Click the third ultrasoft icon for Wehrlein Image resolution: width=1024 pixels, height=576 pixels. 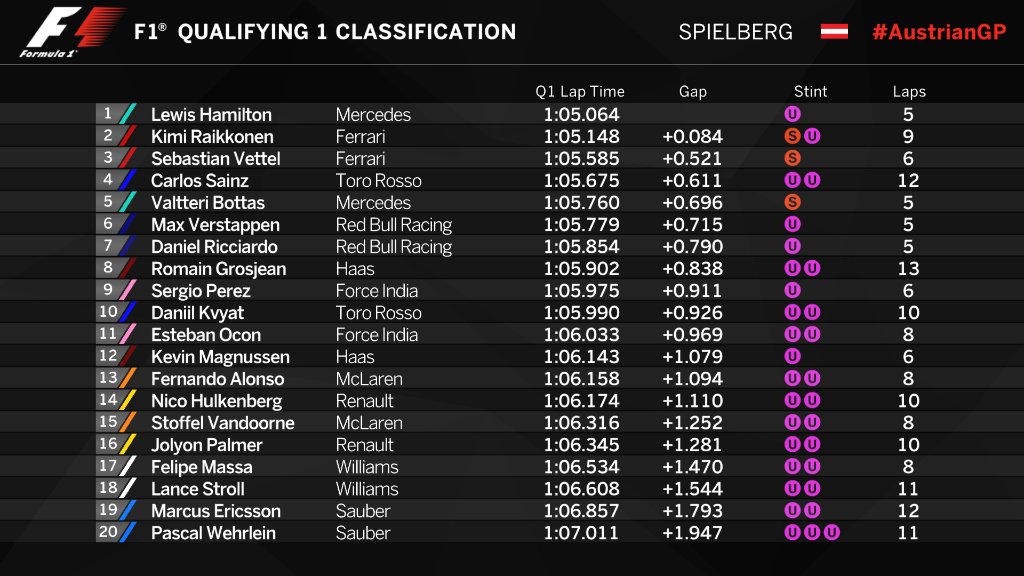(831, 532)
